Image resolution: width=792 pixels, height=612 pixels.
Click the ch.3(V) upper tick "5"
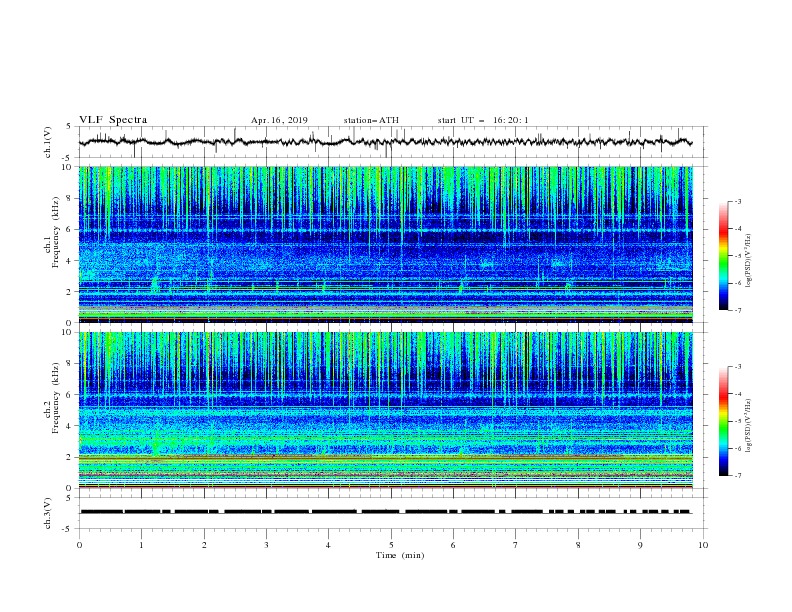point(69,498)
